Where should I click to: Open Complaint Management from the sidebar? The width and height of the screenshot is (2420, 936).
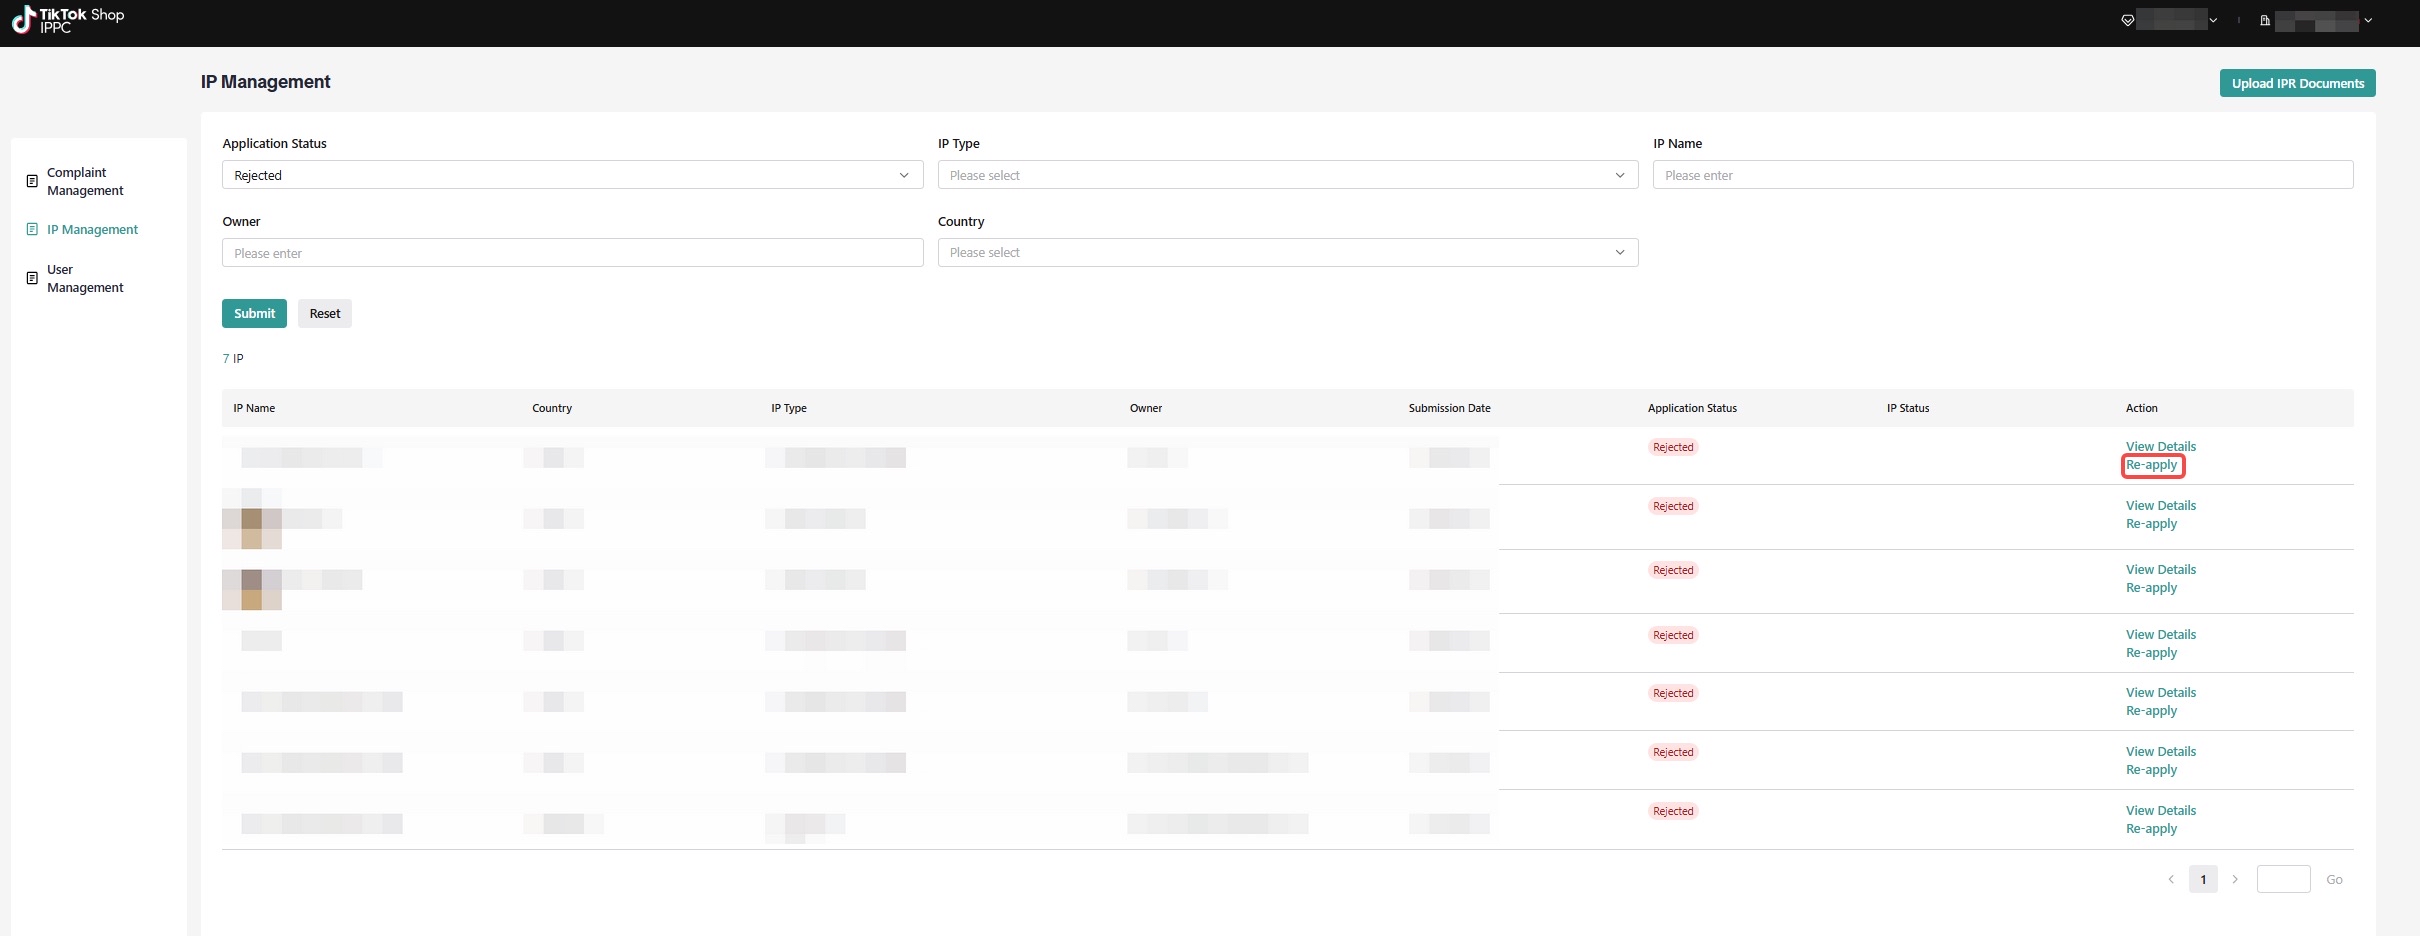(85, 181)
